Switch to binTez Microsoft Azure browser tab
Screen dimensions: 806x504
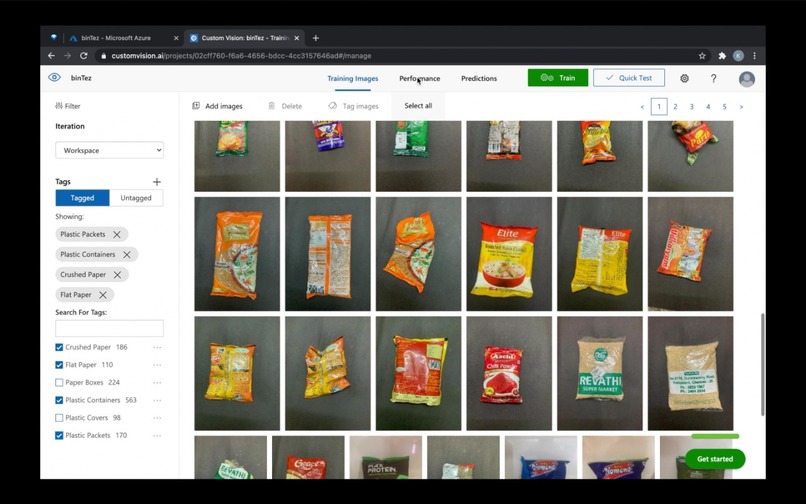click(x=123, y=38)
